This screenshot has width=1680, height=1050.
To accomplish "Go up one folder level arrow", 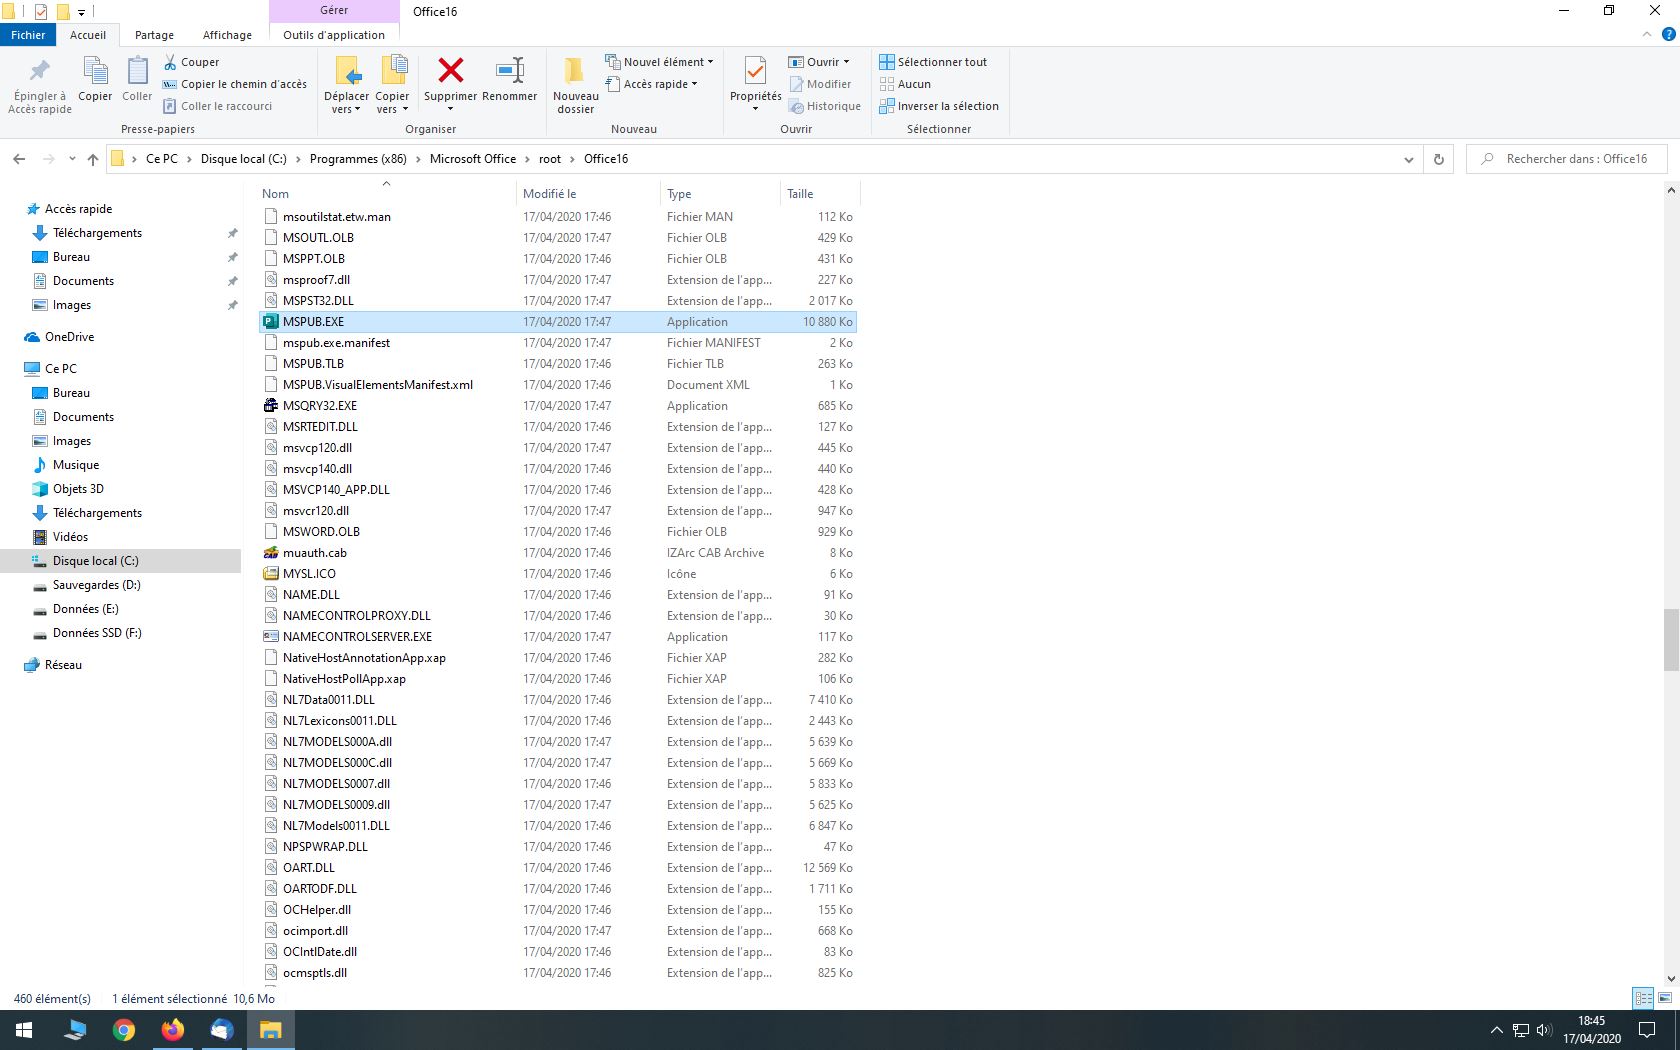I will click(93, 159).
